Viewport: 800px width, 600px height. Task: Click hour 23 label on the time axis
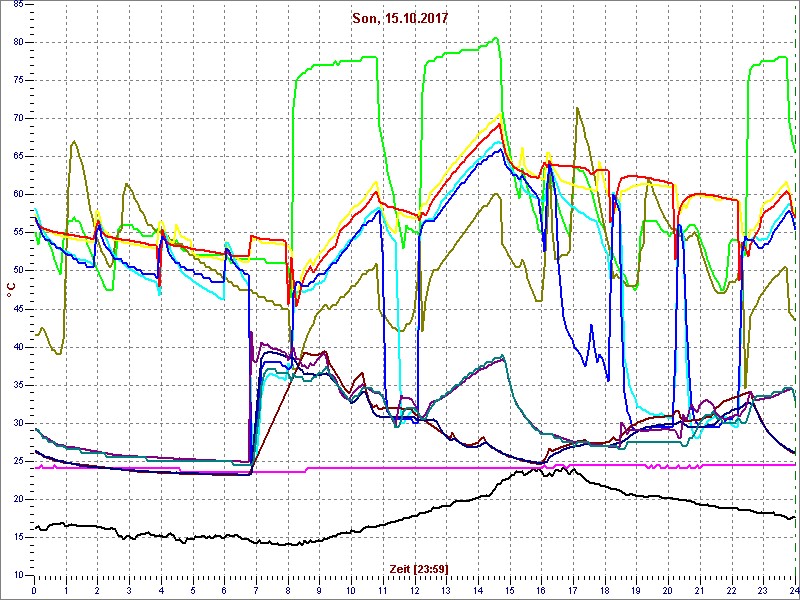click(763, 591)
